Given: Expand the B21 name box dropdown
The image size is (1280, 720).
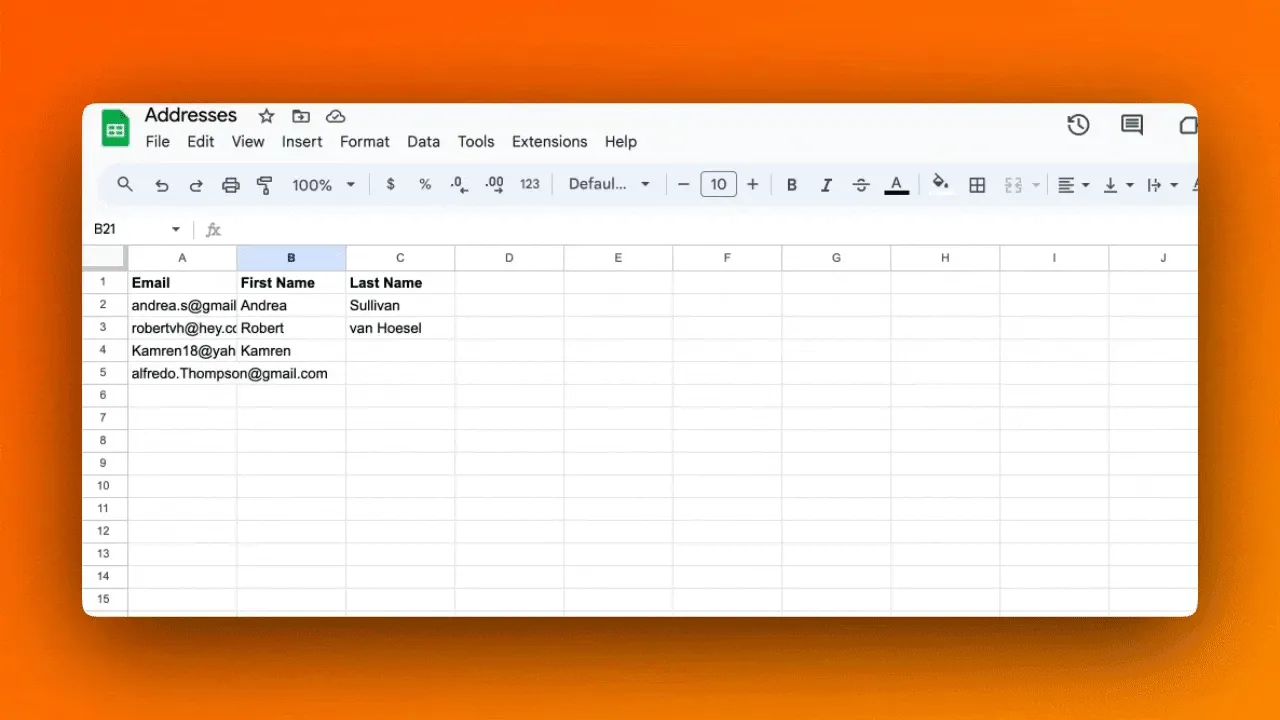Looking at the screenshot, I should (x=176, y=230).
